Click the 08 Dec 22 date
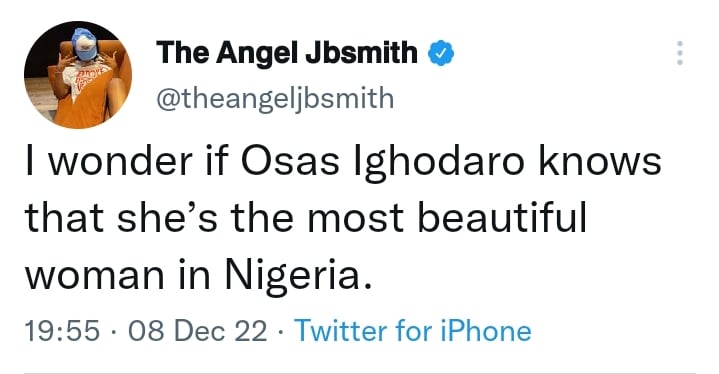 (x=197, y=331)
